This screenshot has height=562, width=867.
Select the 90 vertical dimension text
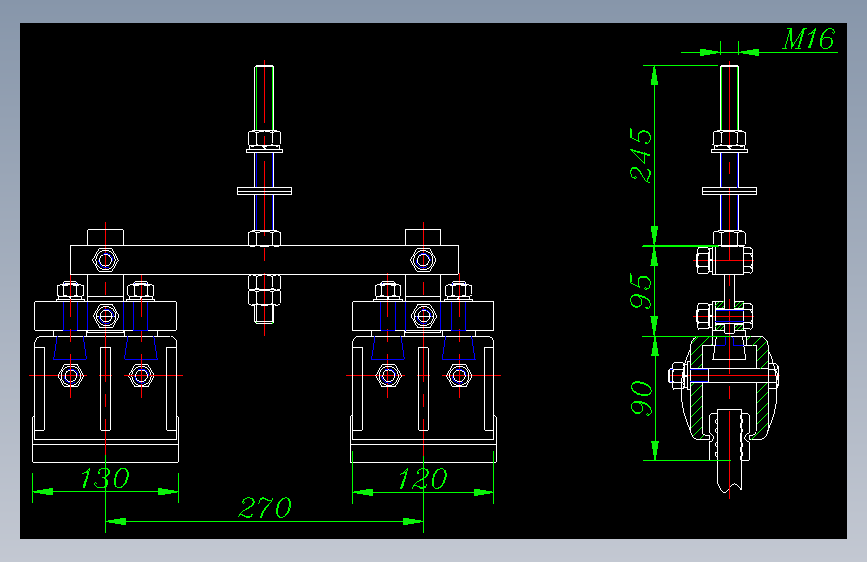(x=641, y=398)
